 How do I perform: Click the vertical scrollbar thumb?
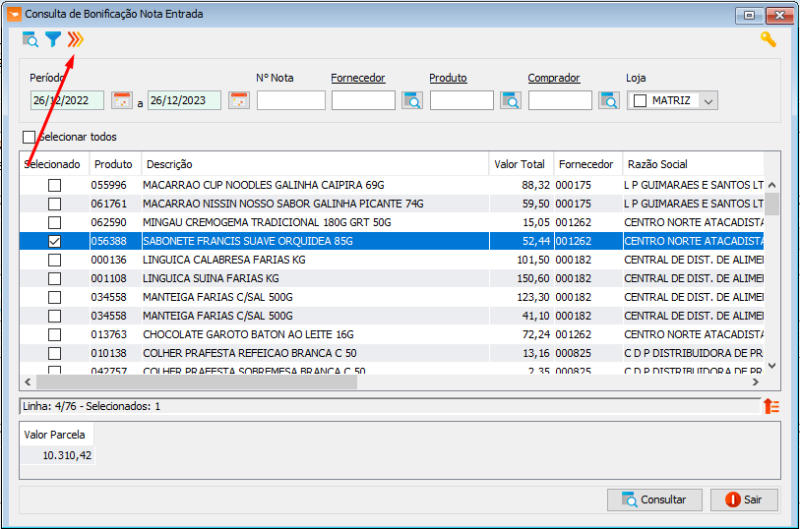point(772,204)
